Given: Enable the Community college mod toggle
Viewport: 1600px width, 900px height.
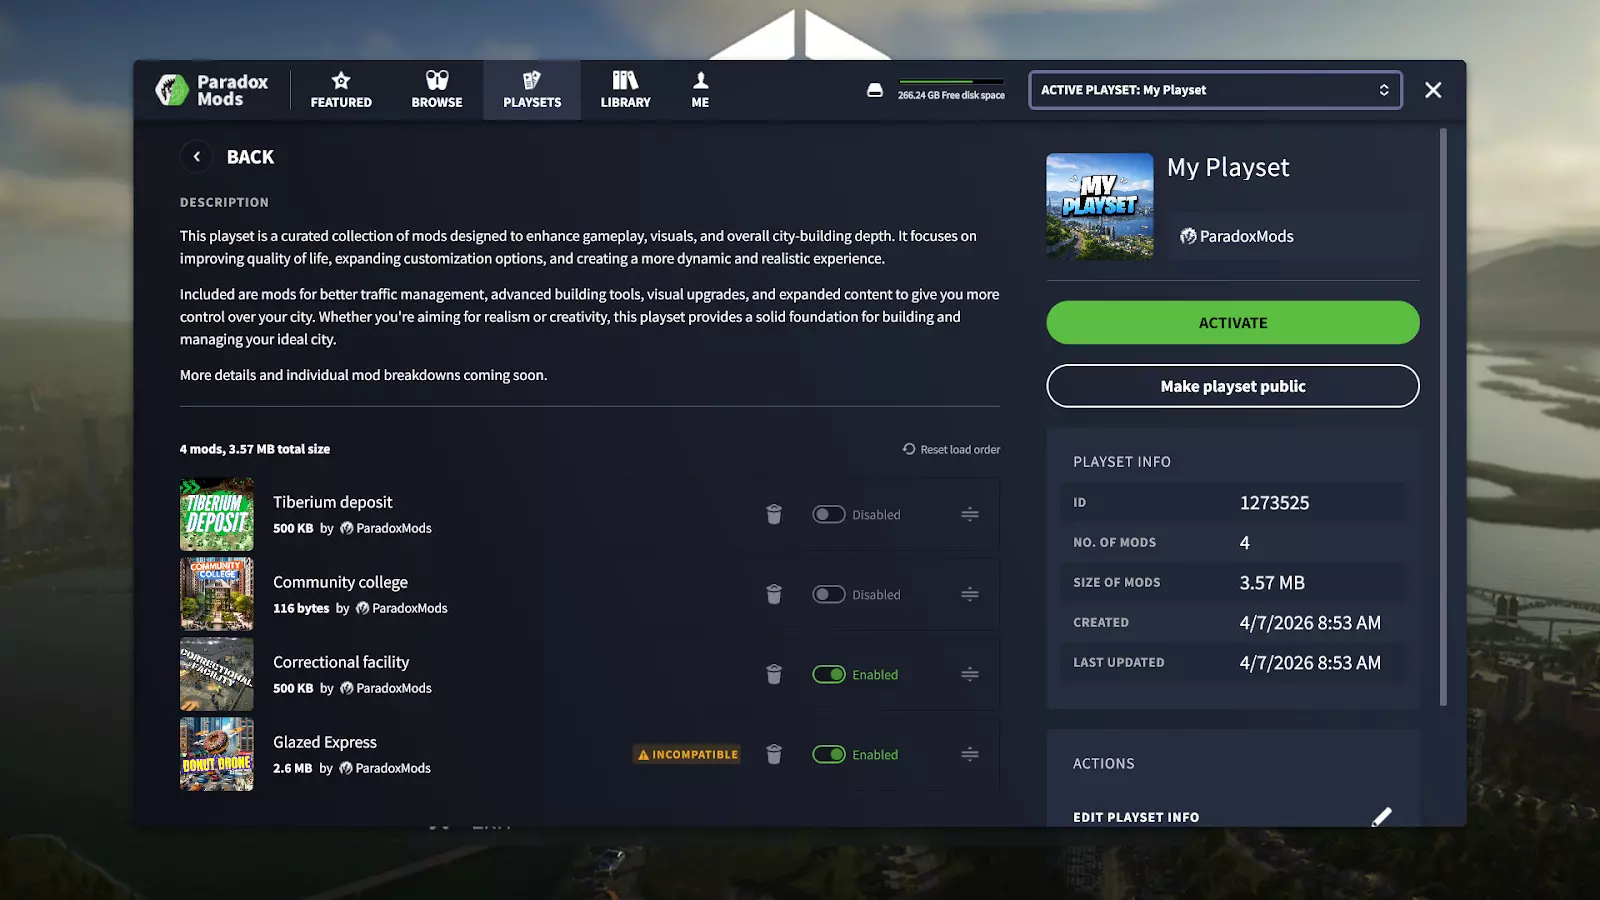Looking at the screenshot, I should (x=829, y=594).
